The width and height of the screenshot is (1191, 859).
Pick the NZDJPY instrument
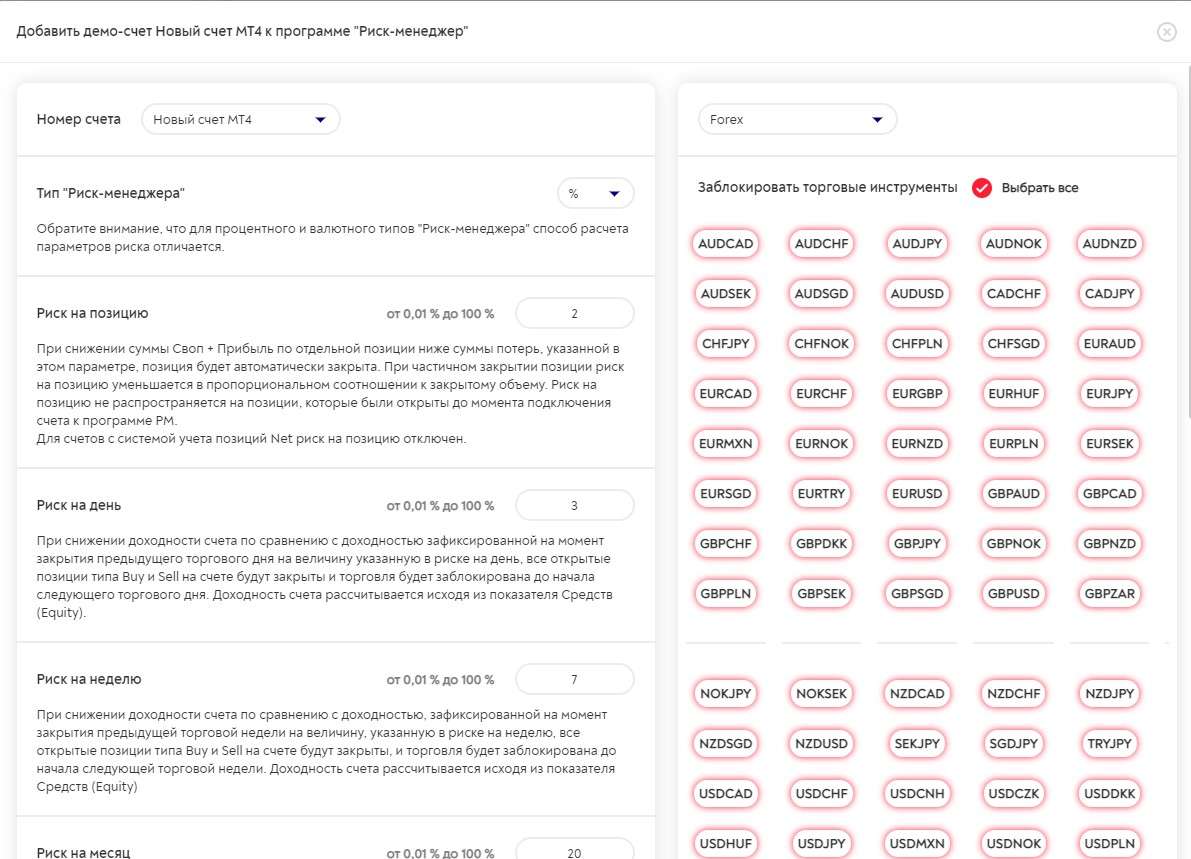pyautogui.click(x=1110, y=694)
